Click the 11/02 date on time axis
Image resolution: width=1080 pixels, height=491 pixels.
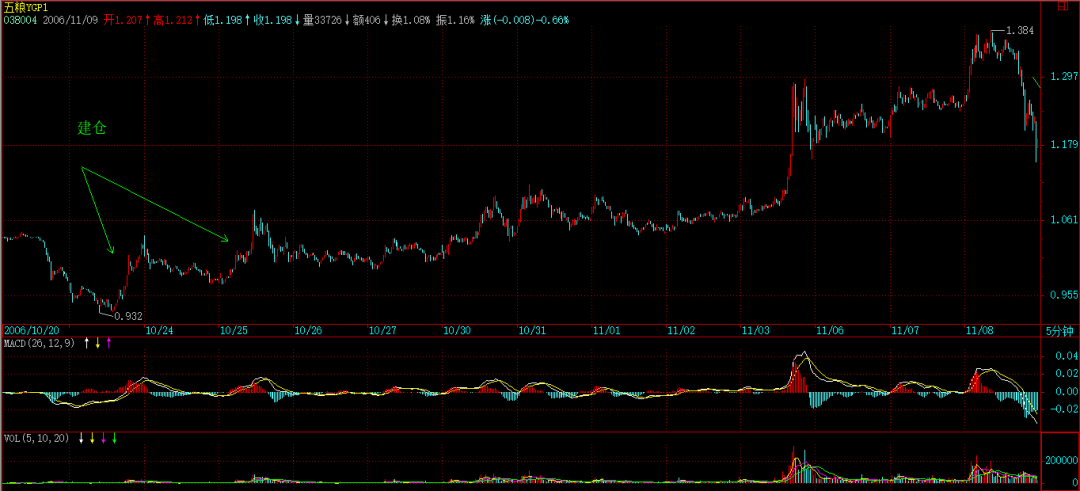click(x=681, y=331)
